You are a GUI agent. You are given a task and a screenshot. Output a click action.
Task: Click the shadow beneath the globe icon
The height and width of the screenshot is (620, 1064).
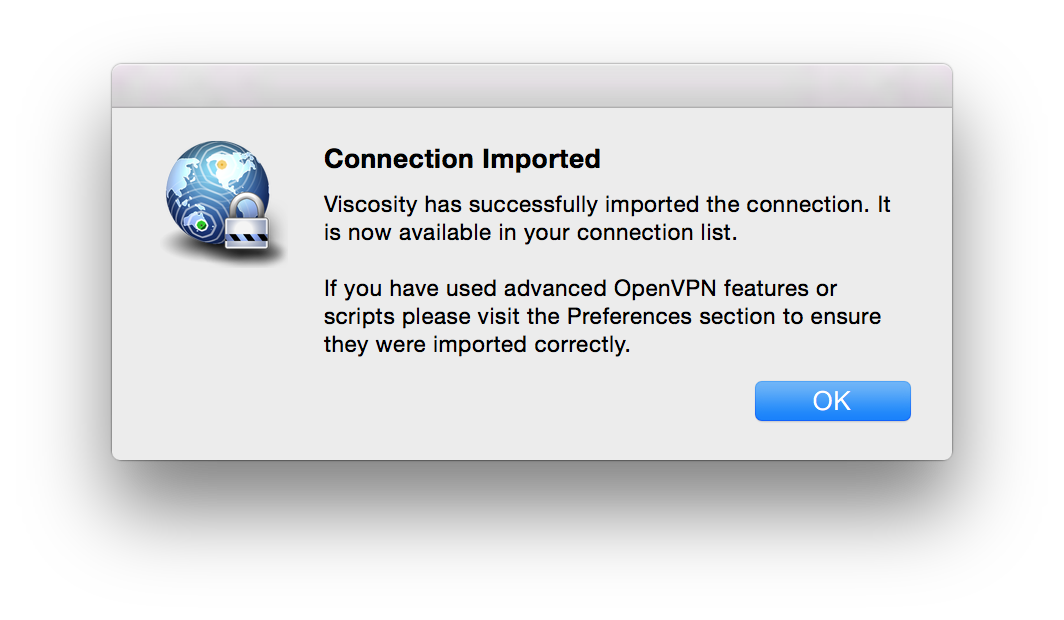click(224, 254)
